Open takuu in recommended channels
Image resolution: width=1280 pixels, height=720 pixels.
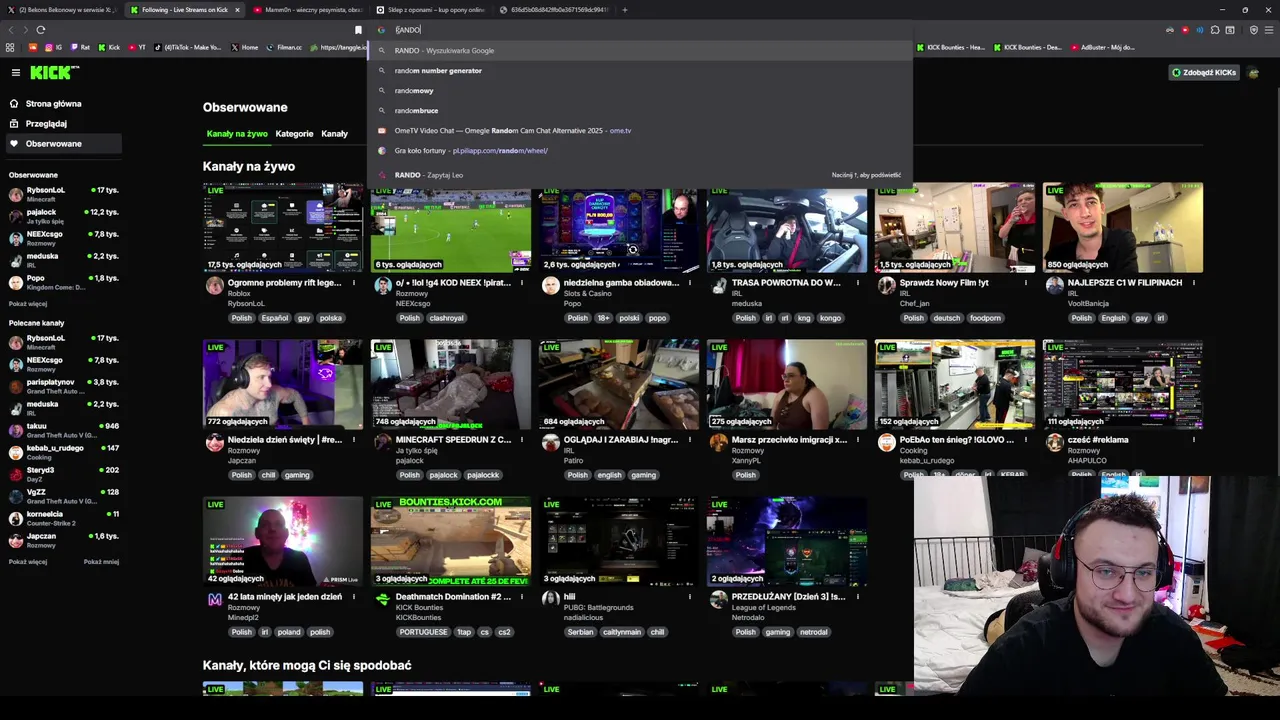click(62, 430)
